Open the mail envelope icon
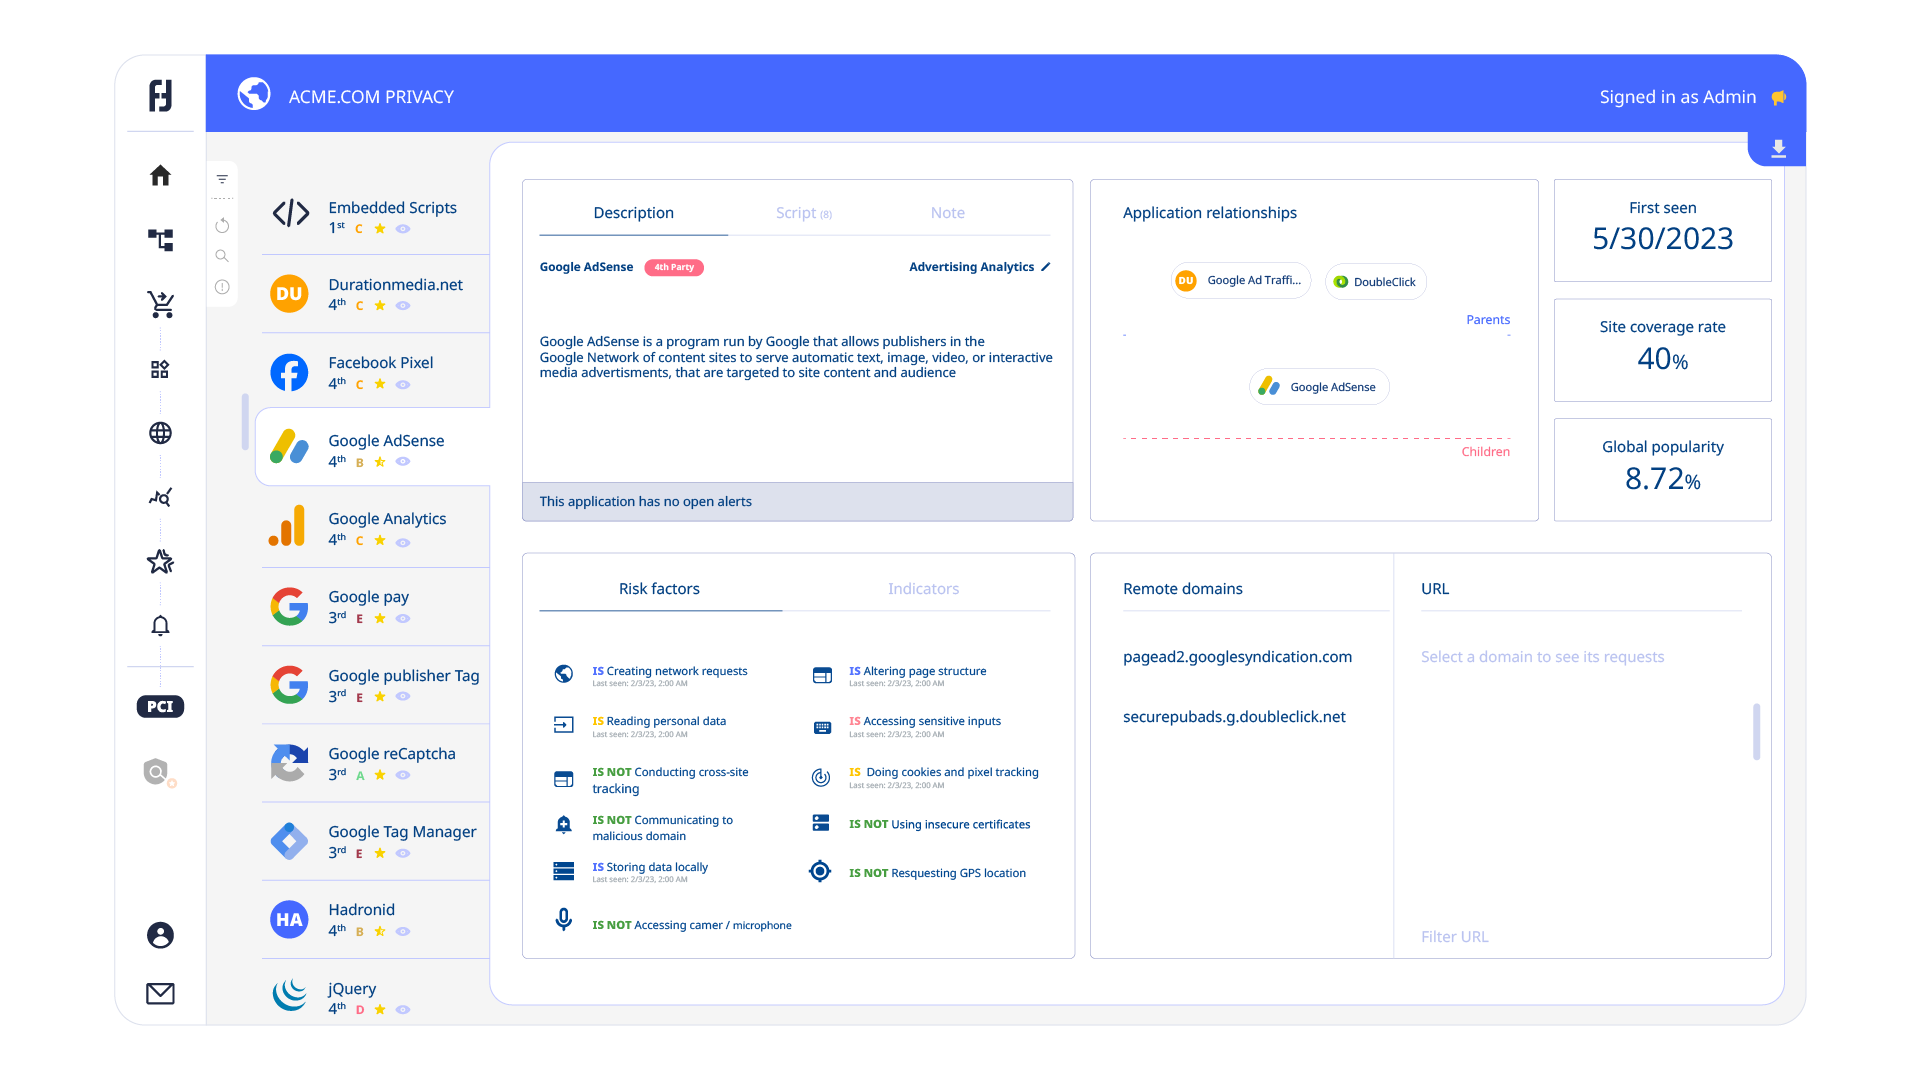 click(x=160, y=993)
